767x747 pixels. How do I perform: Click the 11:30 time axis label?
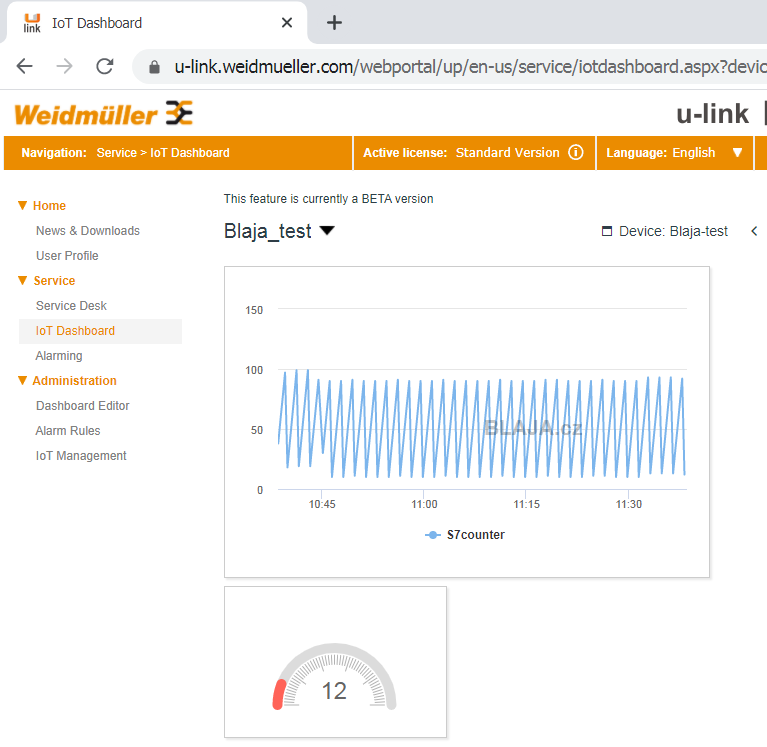[x=629, y=504]
